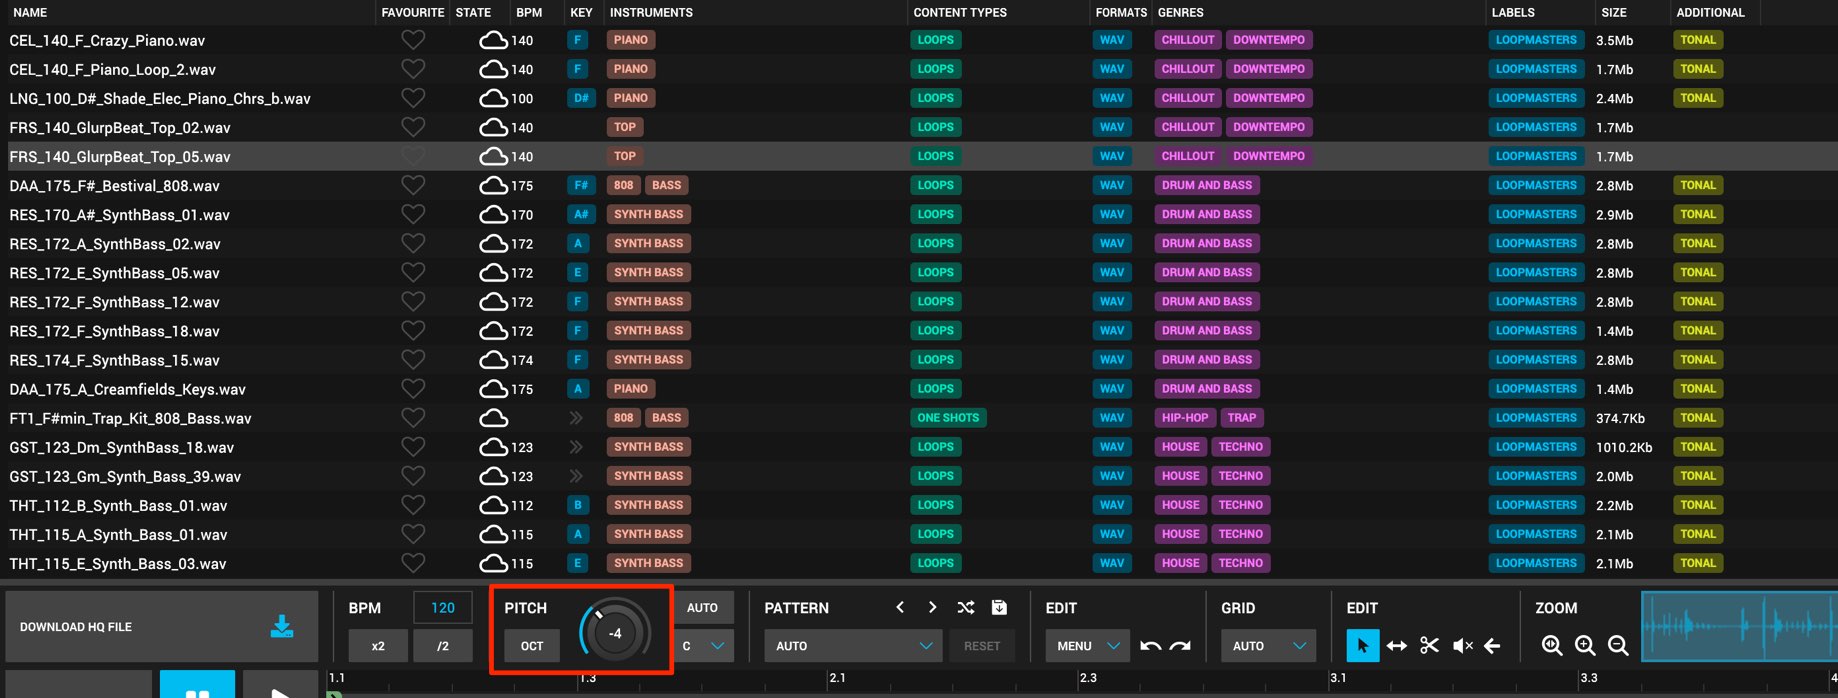The image size is (1838, 698).
Task: Click HIP-HOP genre tag
Action: (x=1185, y=418)
